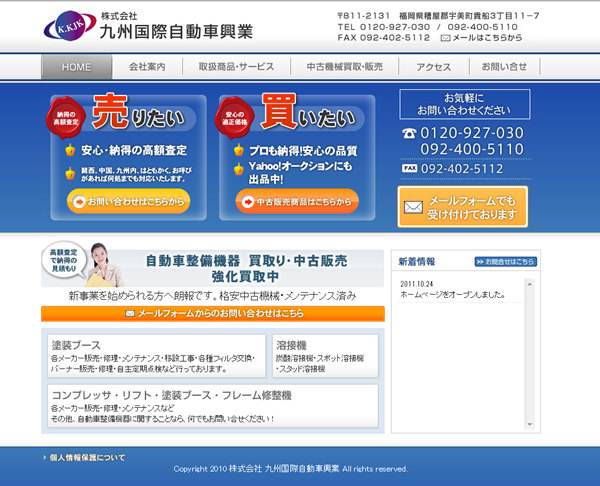Image resolution: width=600 pixels, height=486 pixels.
Task: Open the 中古機械買取・販売 navigation tab
Action: click(x=344, y=67)
